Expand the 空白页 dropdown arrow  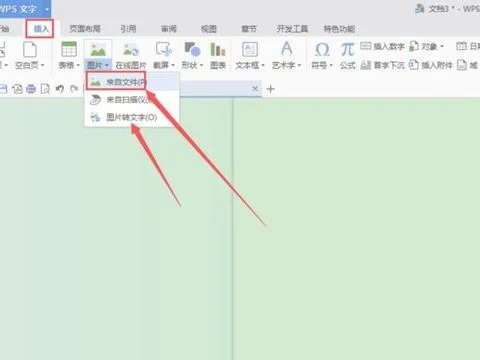pyautogui.click(x=42, y=65)
